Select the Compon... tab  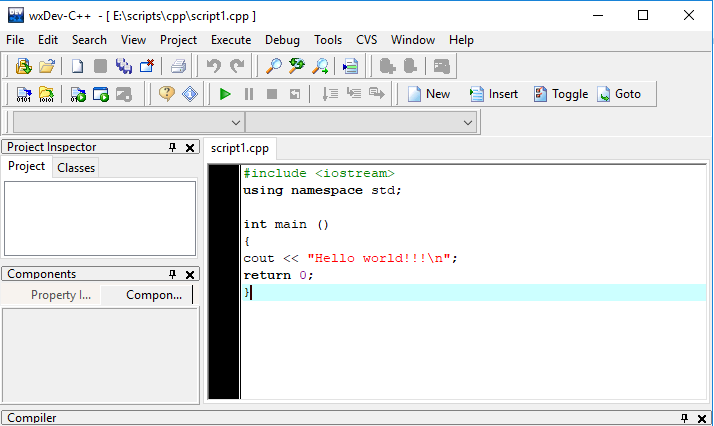coord(154,295)
